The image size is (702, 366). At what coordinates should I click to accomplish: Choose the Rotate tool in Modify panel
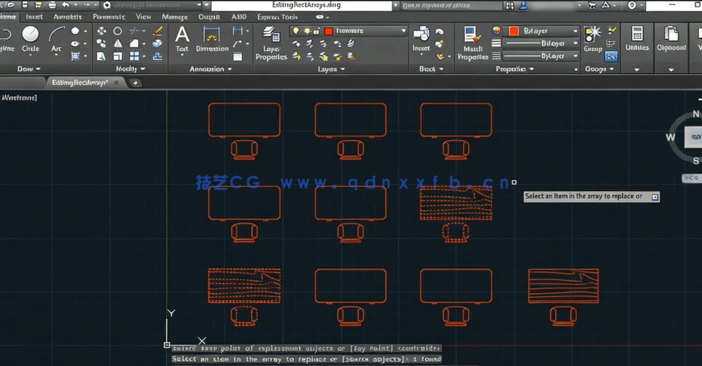117,31
